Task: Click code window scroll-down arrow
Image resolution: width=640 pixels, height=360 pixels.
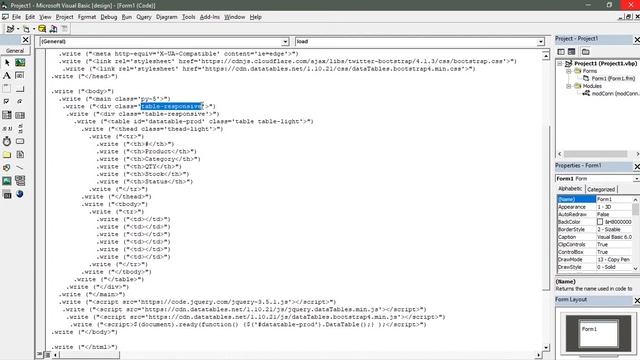Action: point(546,347)
